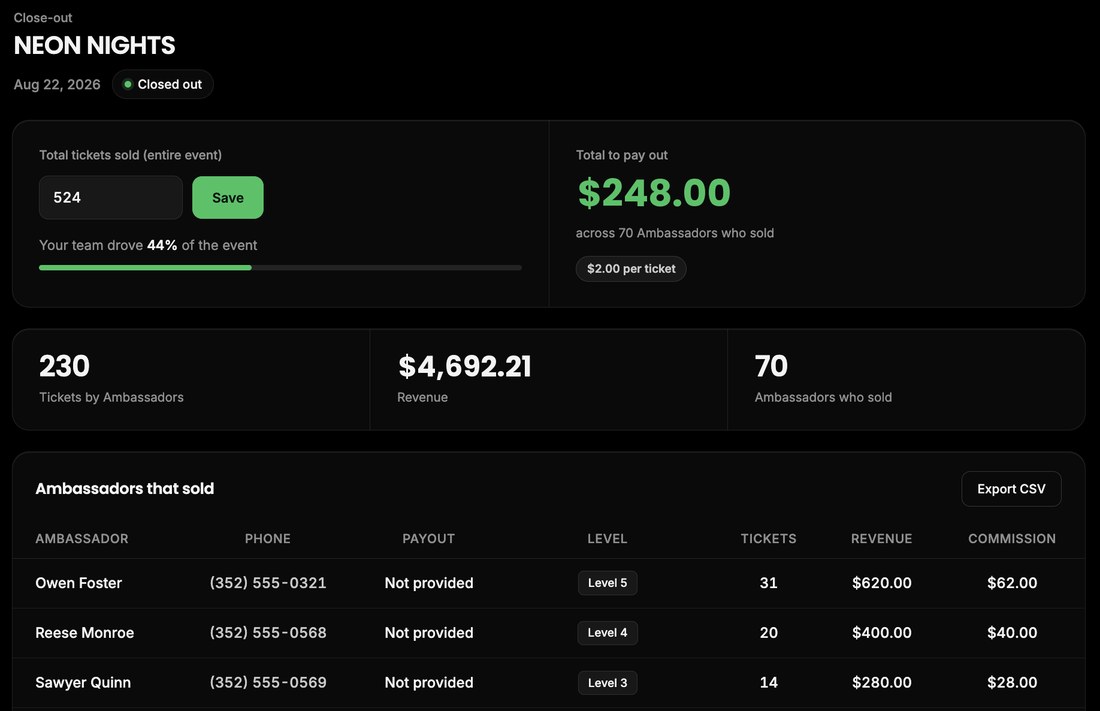Screen dimensions: 1100x711
Task: Click Sawyer Quinn's Not provided payout
Action: pos(429,682)
